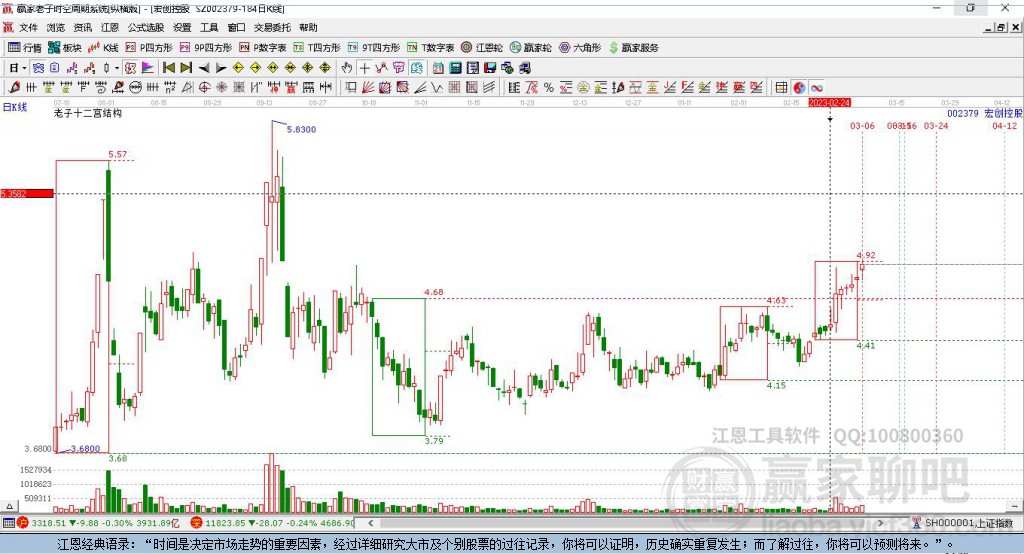Click the zigzag trend line icon
1024x554 pixels.
[381, 68]
